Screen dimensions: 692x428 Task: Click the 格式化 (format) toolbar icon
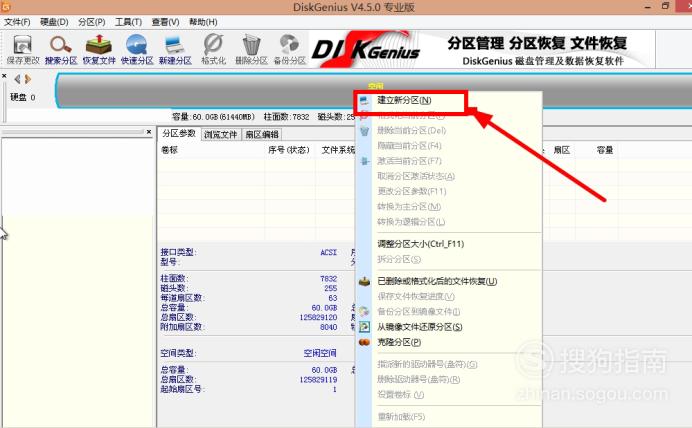click(214, 49)
